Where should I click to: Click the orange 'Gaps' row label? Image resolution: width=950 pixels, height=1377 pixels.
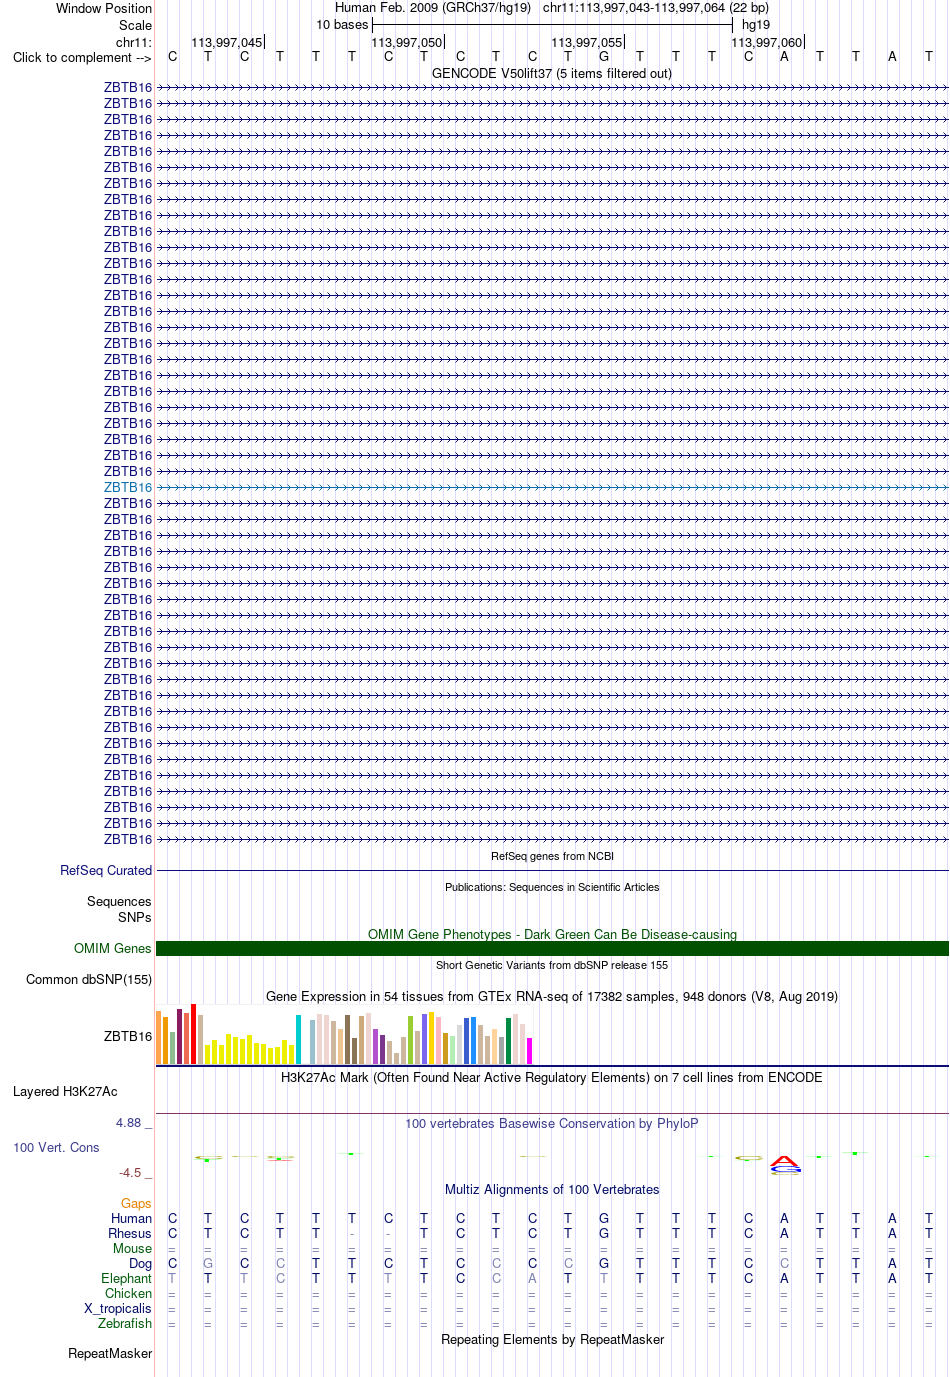click(136, 1203)
